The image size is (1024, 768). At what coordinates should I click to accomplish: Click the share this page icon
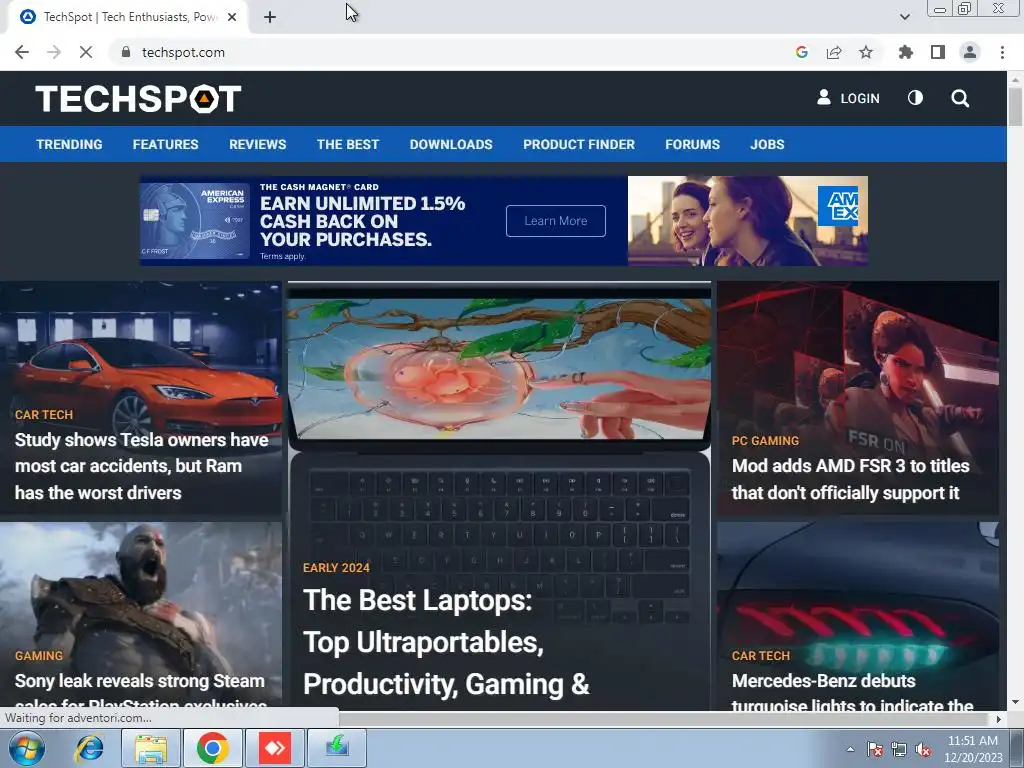click(x=834, y=52)
